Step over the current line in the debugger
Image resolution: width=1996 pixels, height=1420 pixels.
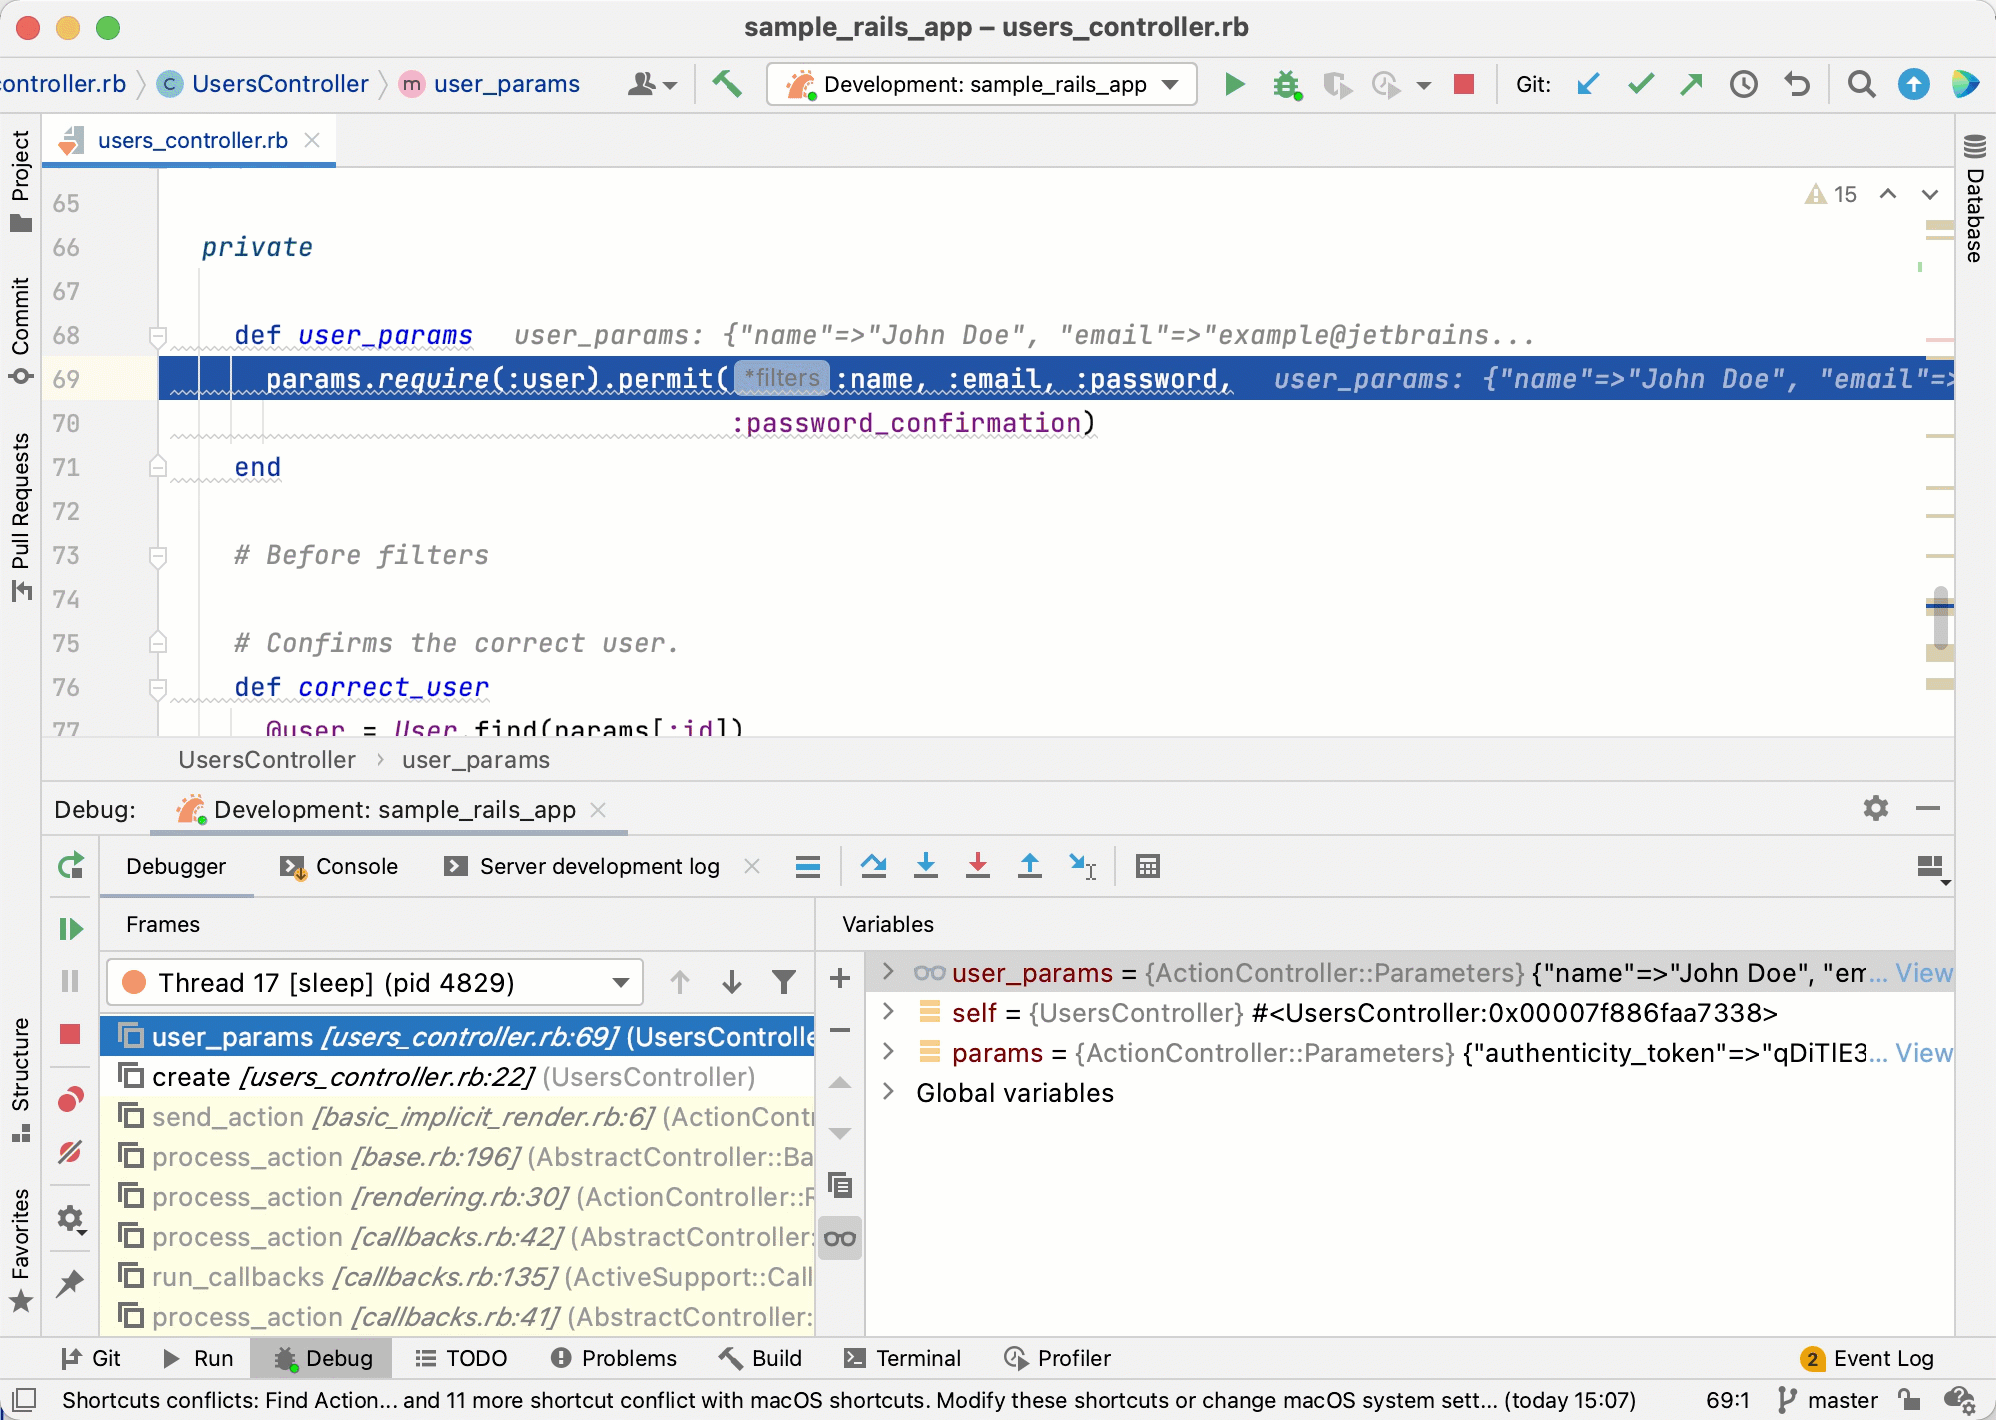click(x=874, y=866)
